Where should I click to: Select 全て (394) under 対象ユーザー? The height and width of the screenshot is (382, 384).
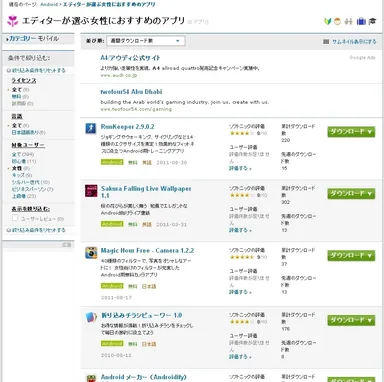click(x=17, y=154)
